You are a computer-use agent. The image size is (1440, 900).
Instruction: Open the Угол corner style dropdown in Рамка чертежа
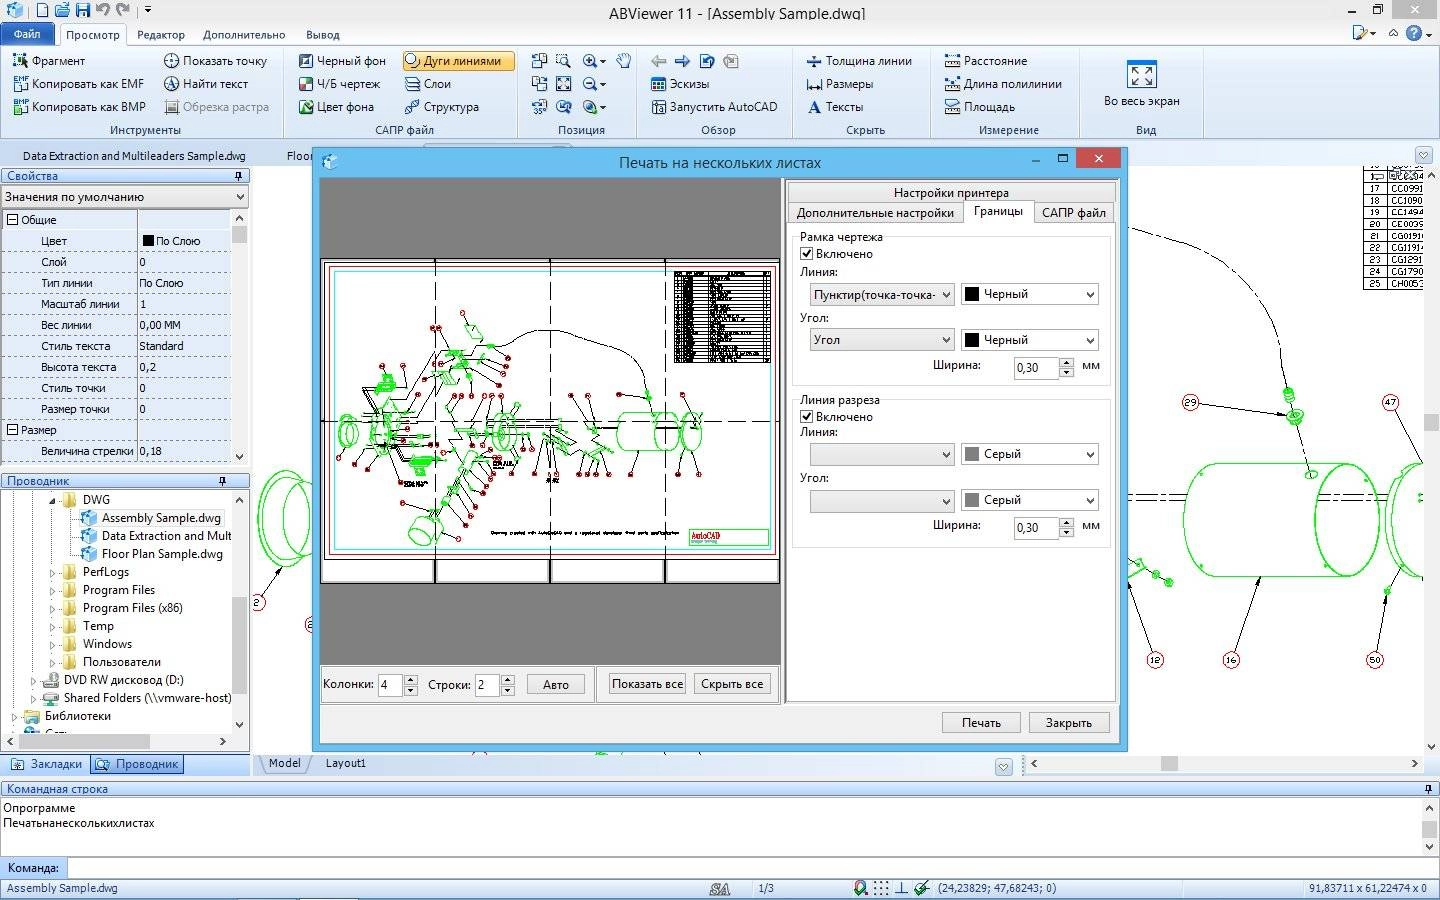click(882, 340)
